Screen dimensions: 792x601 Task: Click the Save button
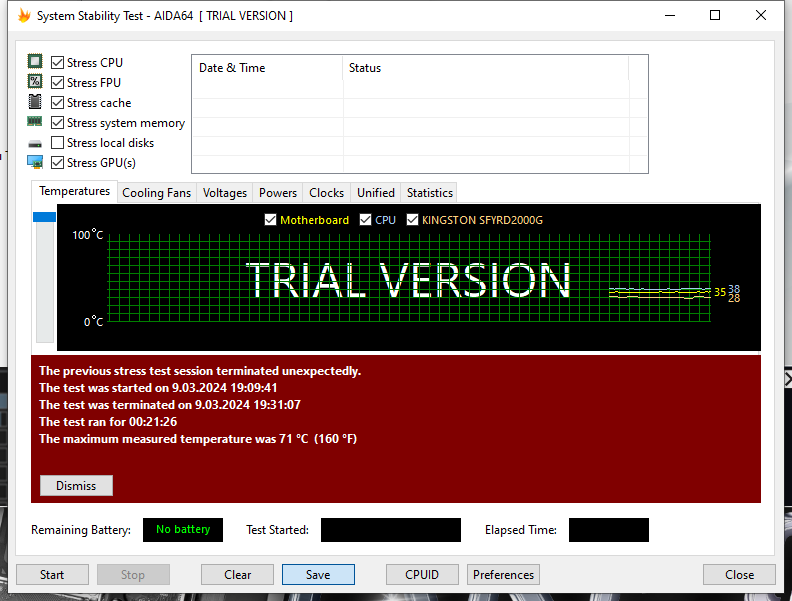tap(318, 575)
